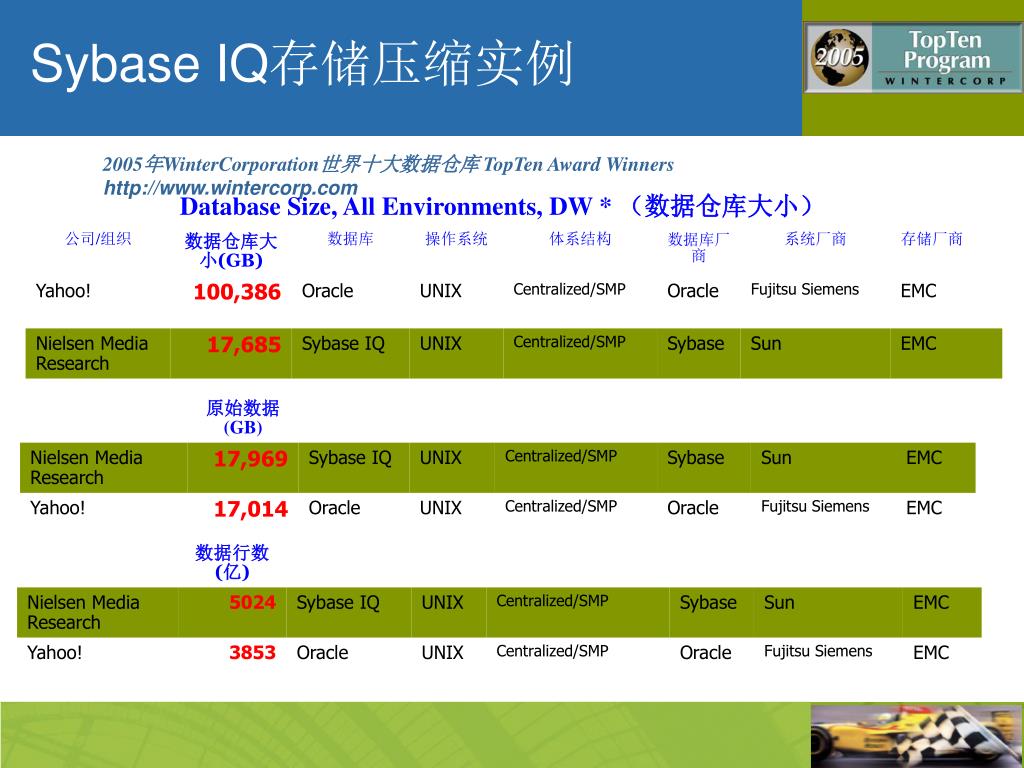
Task: Click the '体系结构' column header
Action: pyautogui.click(x=580, y=238)
